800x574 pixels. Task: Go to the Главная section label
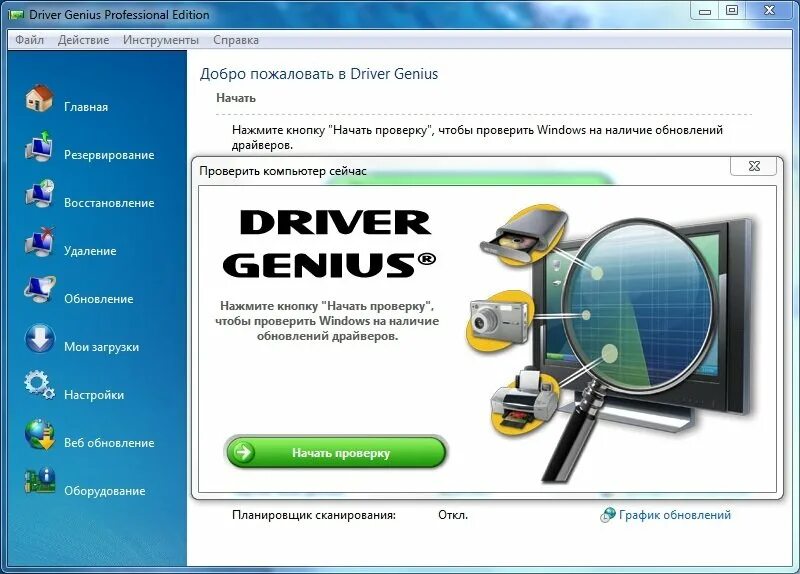86,107
